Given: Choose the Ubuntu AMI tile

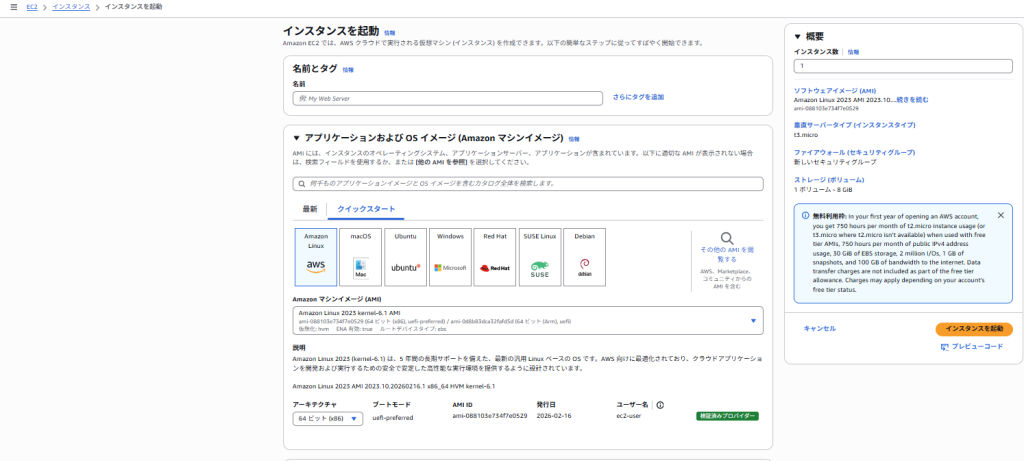Looking at the screenshot, I should [405, 255].
